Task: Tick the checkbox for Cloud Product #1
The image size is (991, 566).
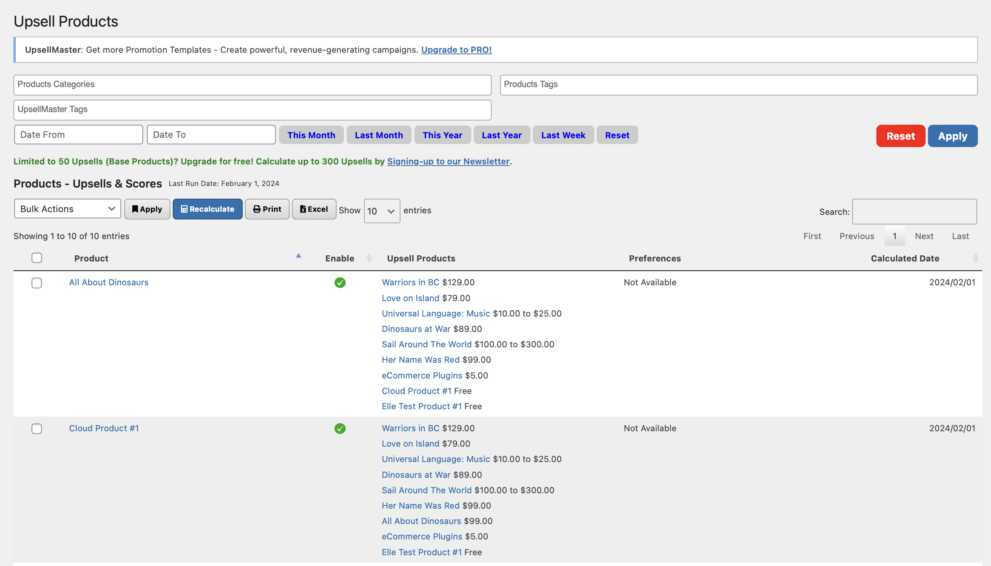Action: (37, 429)
